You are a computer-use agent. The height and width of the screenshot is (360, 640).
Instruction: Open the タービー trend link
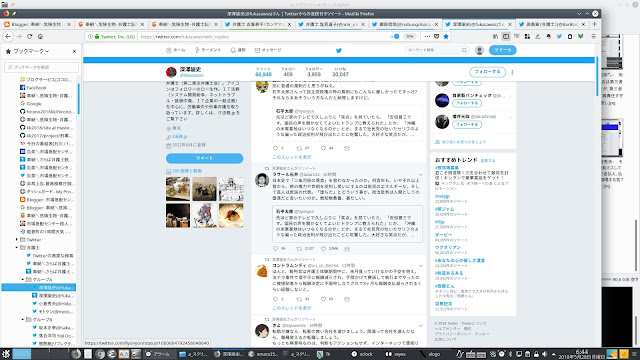pos(443,235)
